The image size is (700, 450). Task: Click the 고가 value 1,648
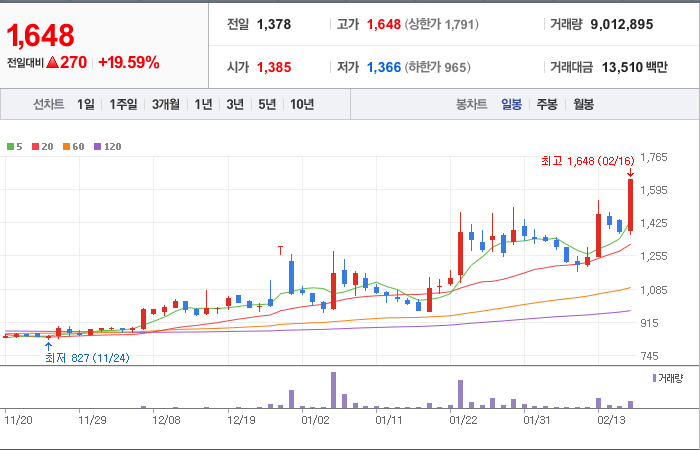pyautogui.click(x=383, y=24)
